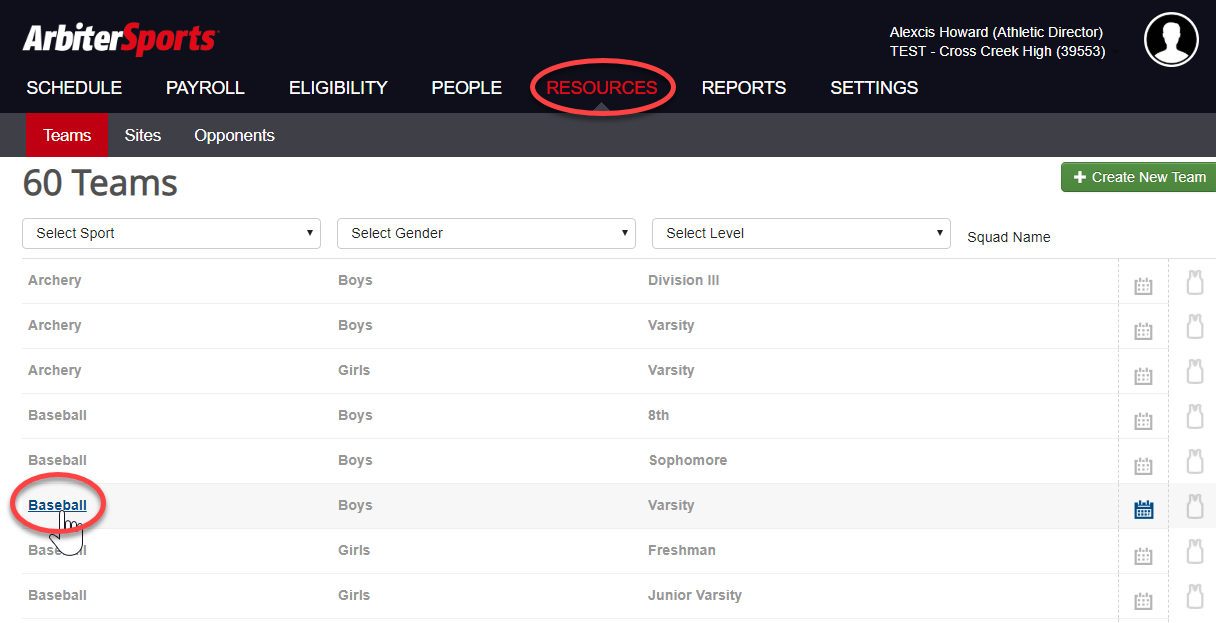Open calendar icon for Baseball Boys Sophomore
This screenshot has width=1216, height=623.
pos(1143,467)
